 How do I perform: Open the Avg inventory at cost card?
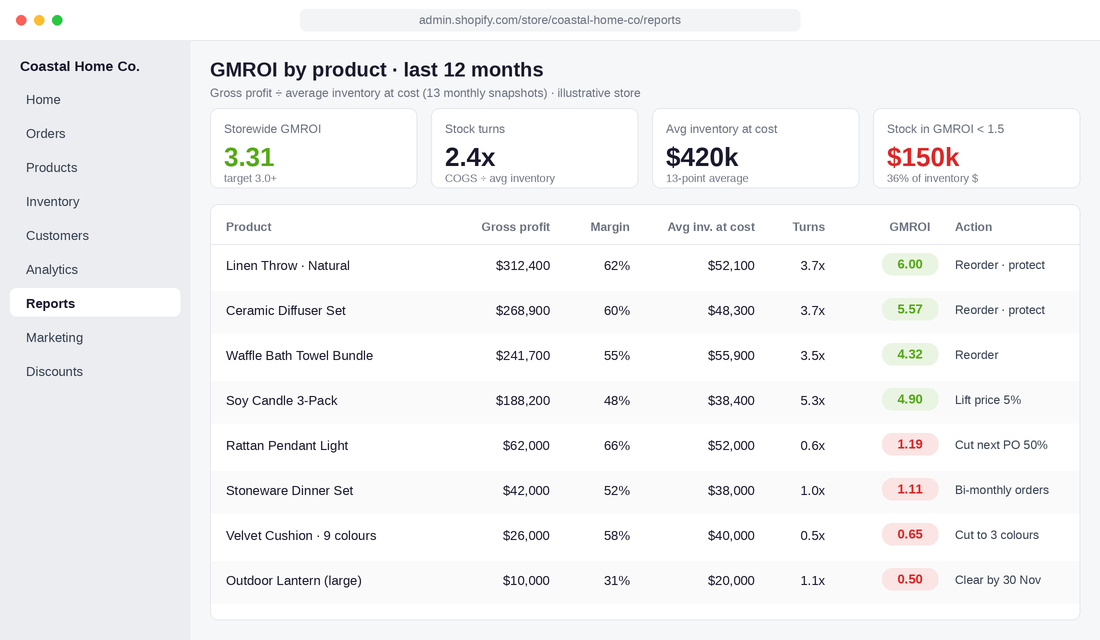[x=756, y=148]
